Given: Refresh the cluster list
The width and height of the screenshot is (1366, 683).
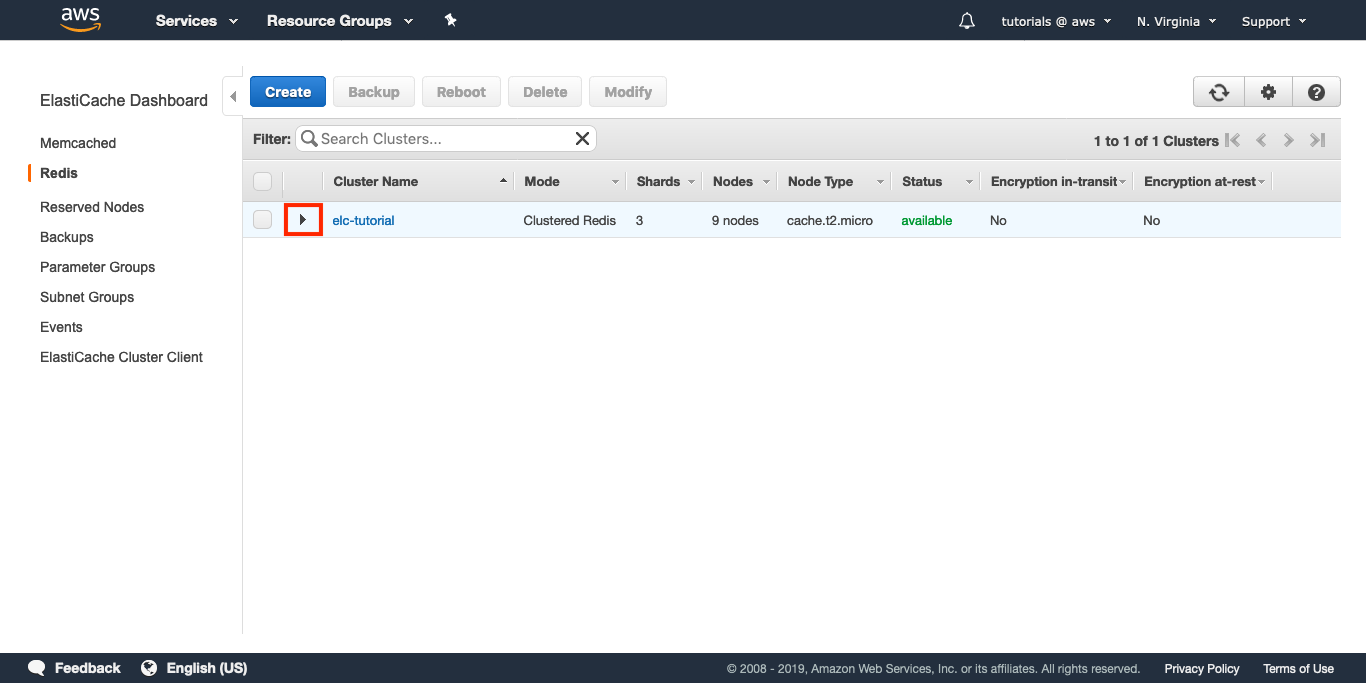Looking at the screenshot, I should (1218, 92).
